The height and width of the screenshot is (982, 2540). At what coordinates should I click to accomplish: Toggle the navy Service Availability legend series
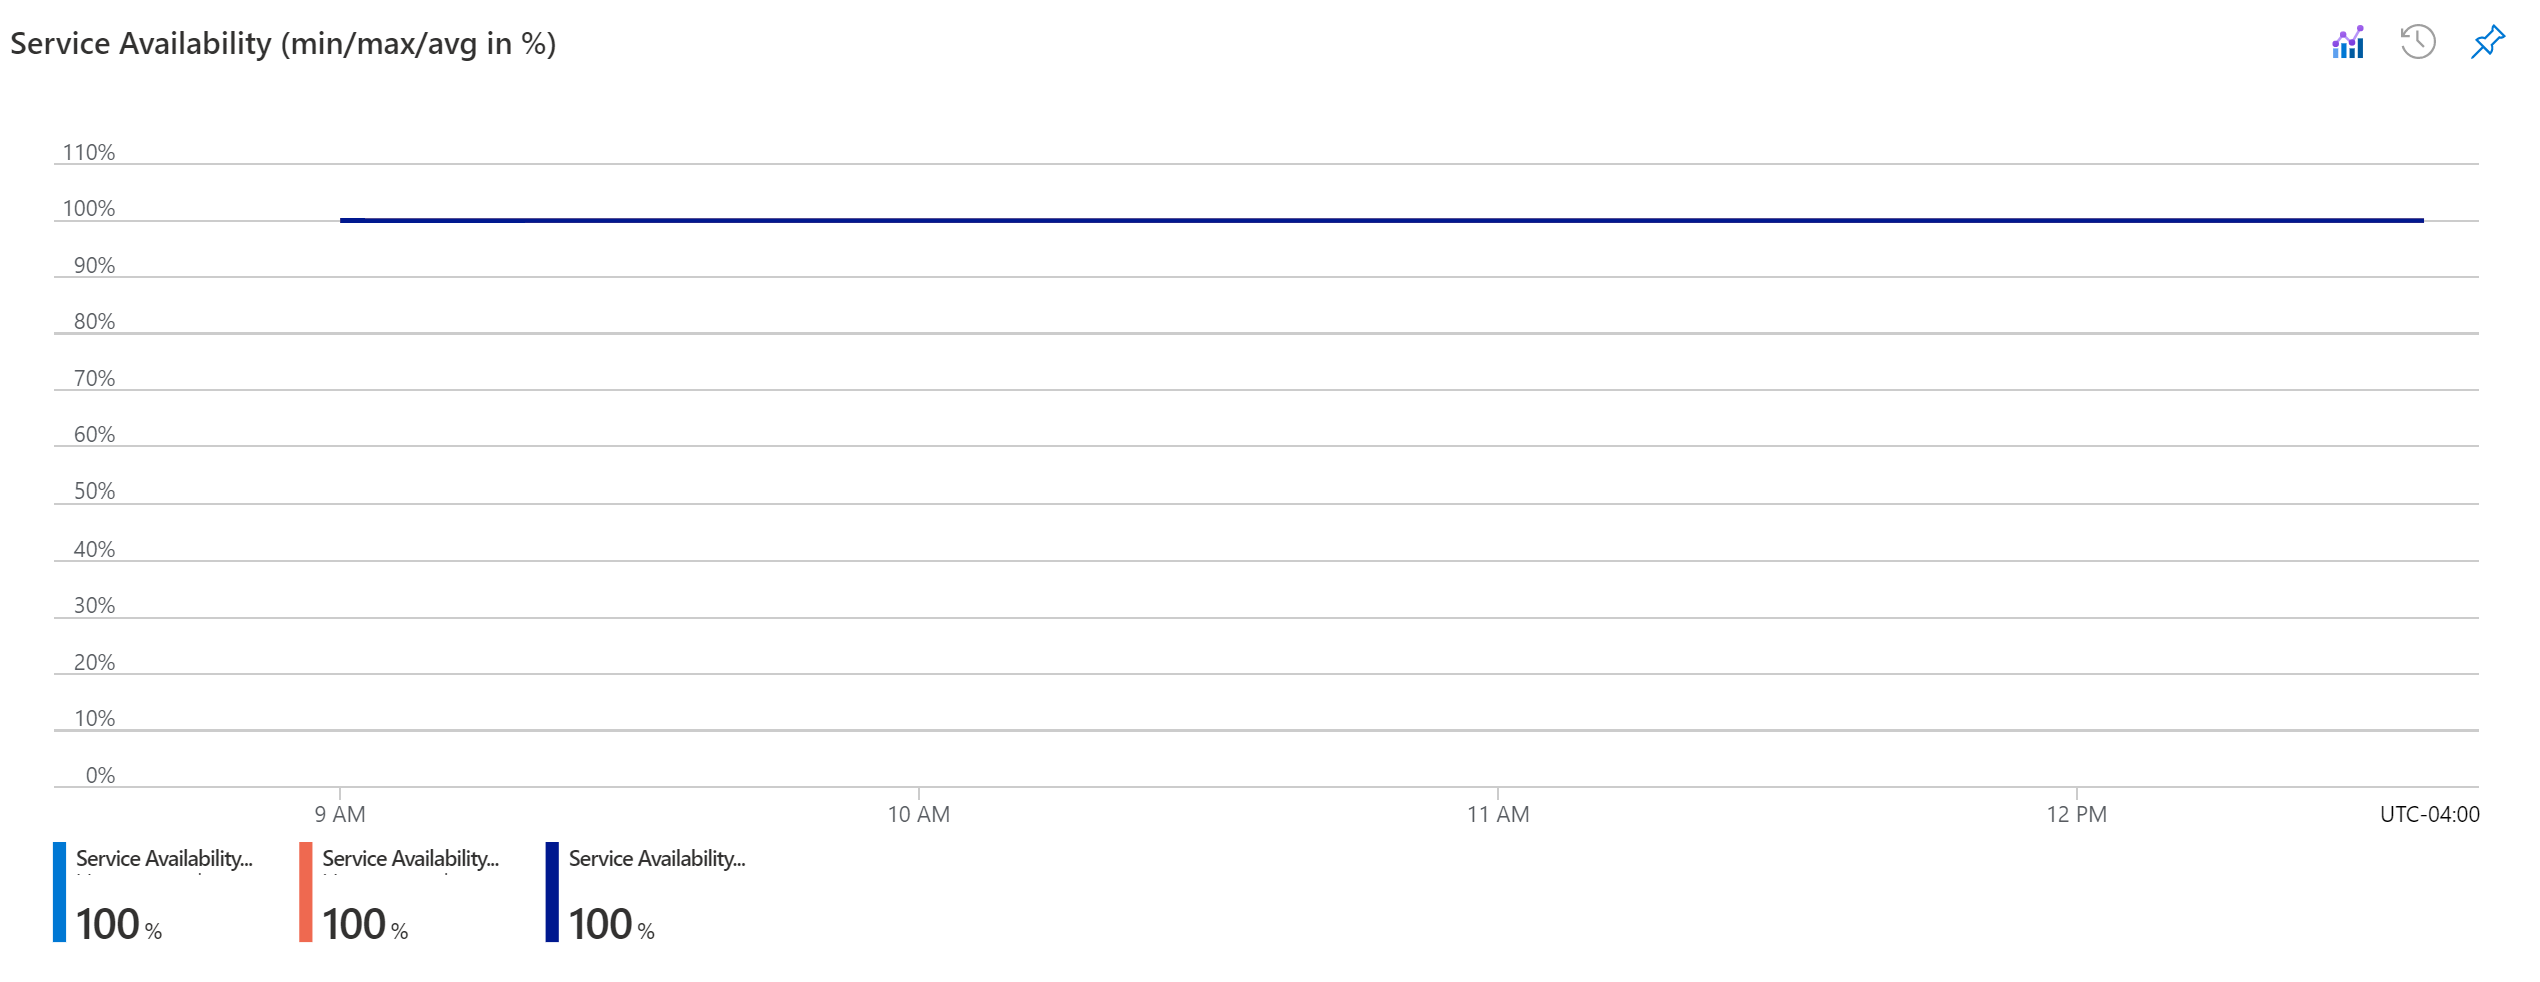[x=657, y=859]
